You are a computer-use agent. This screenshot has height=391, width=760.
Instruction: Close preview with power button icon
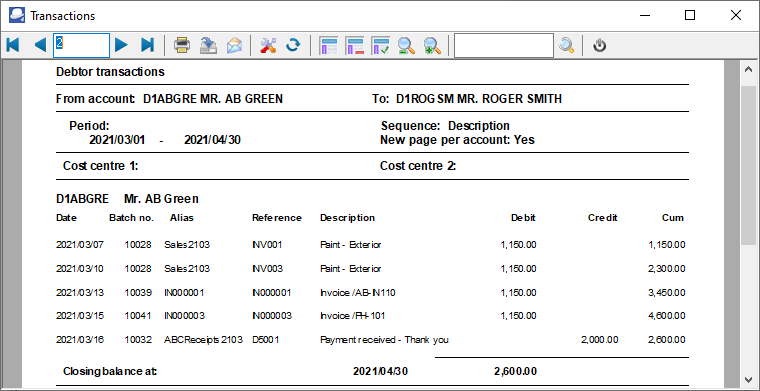tap(600, 46)
